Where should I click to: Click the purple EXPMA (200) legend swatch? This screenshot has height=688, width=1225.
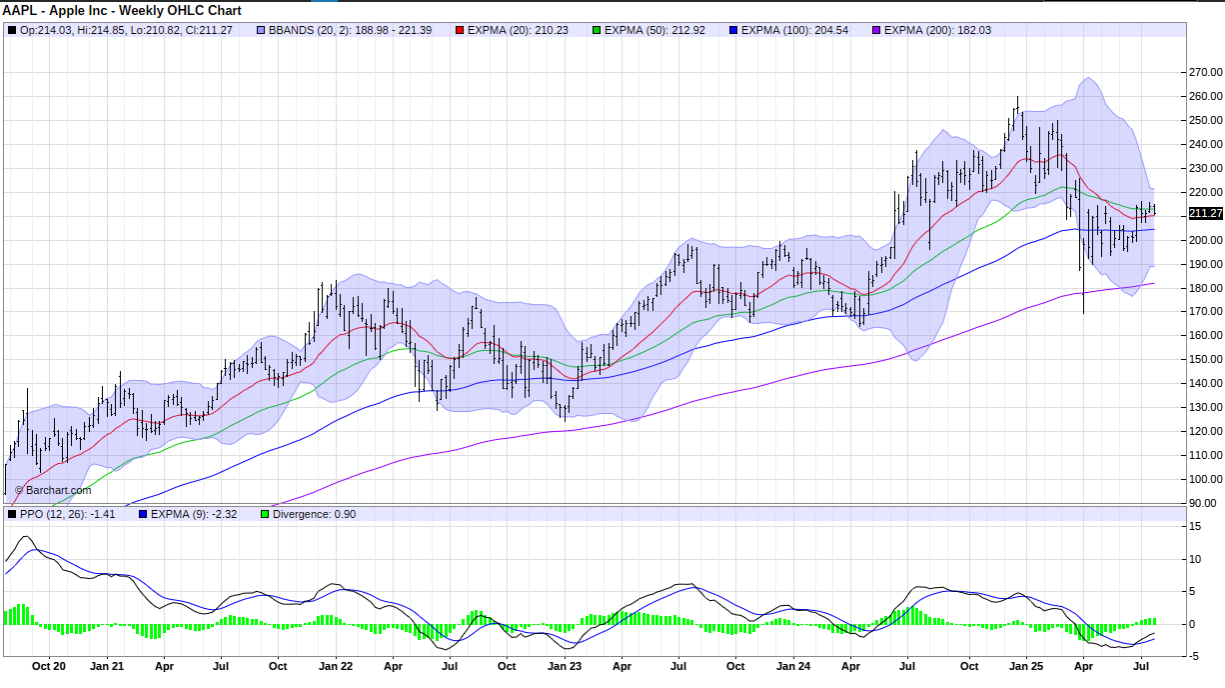(878, 30)
